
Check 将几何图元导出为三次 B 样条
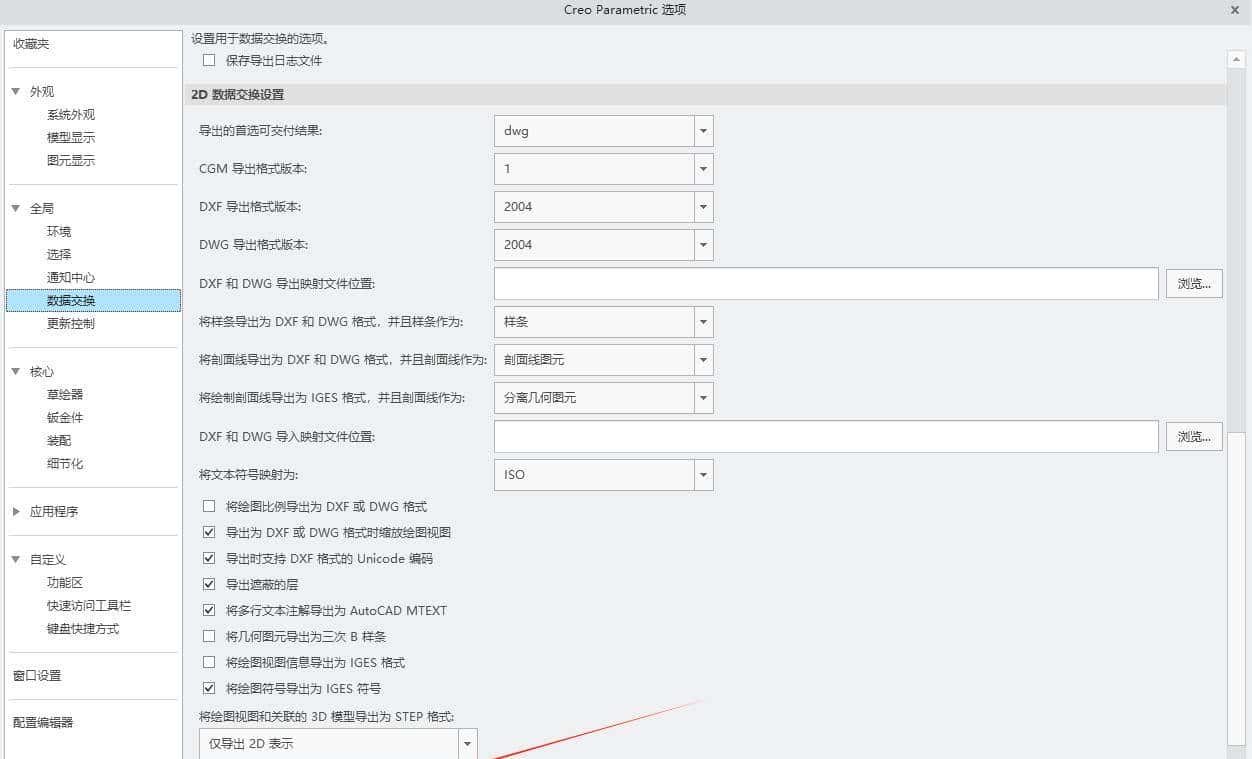(x=209, y=636)
